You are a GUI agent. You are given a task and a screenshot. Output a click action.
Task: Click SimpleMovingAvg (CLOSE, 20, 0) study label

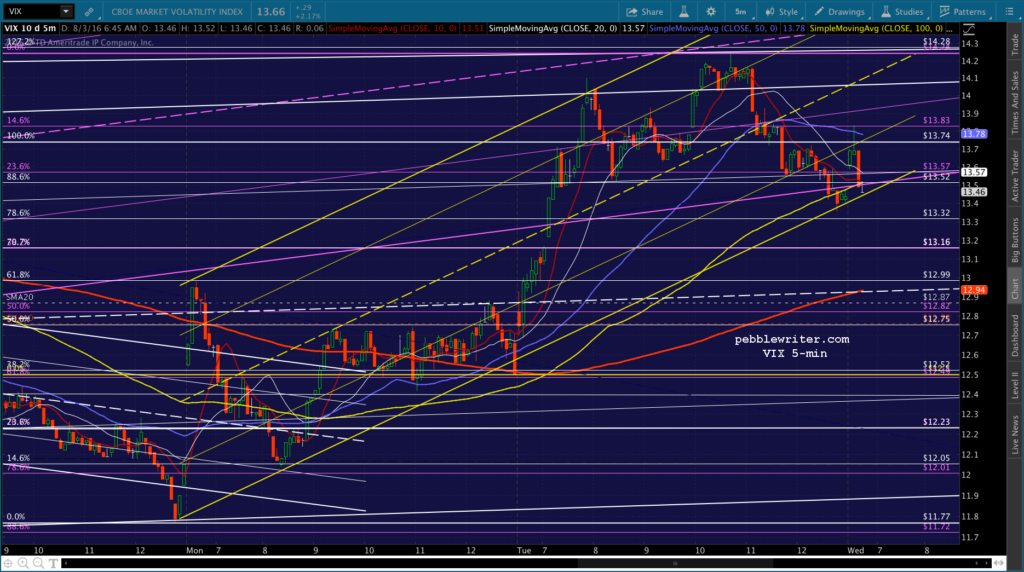553,29
